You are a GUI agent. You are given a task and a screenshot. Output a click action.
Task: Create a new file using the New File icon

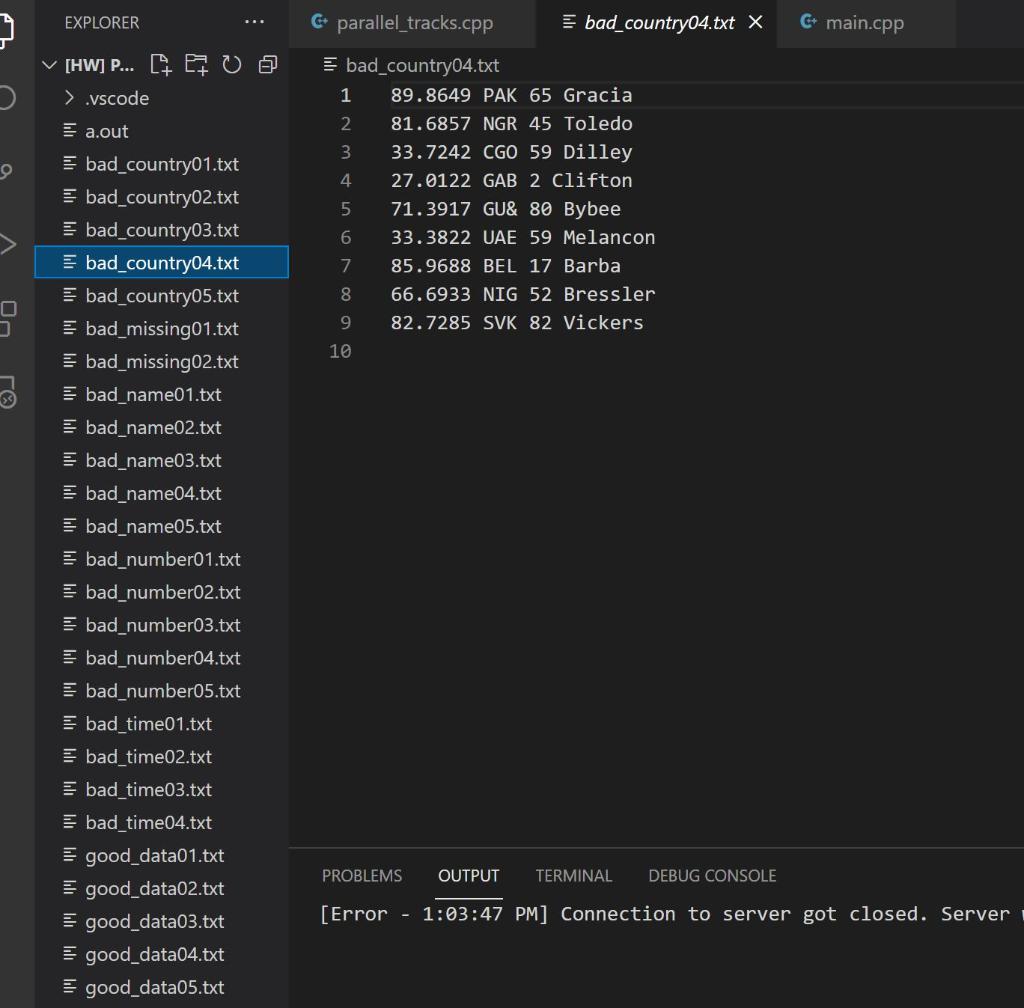[159, 64]
